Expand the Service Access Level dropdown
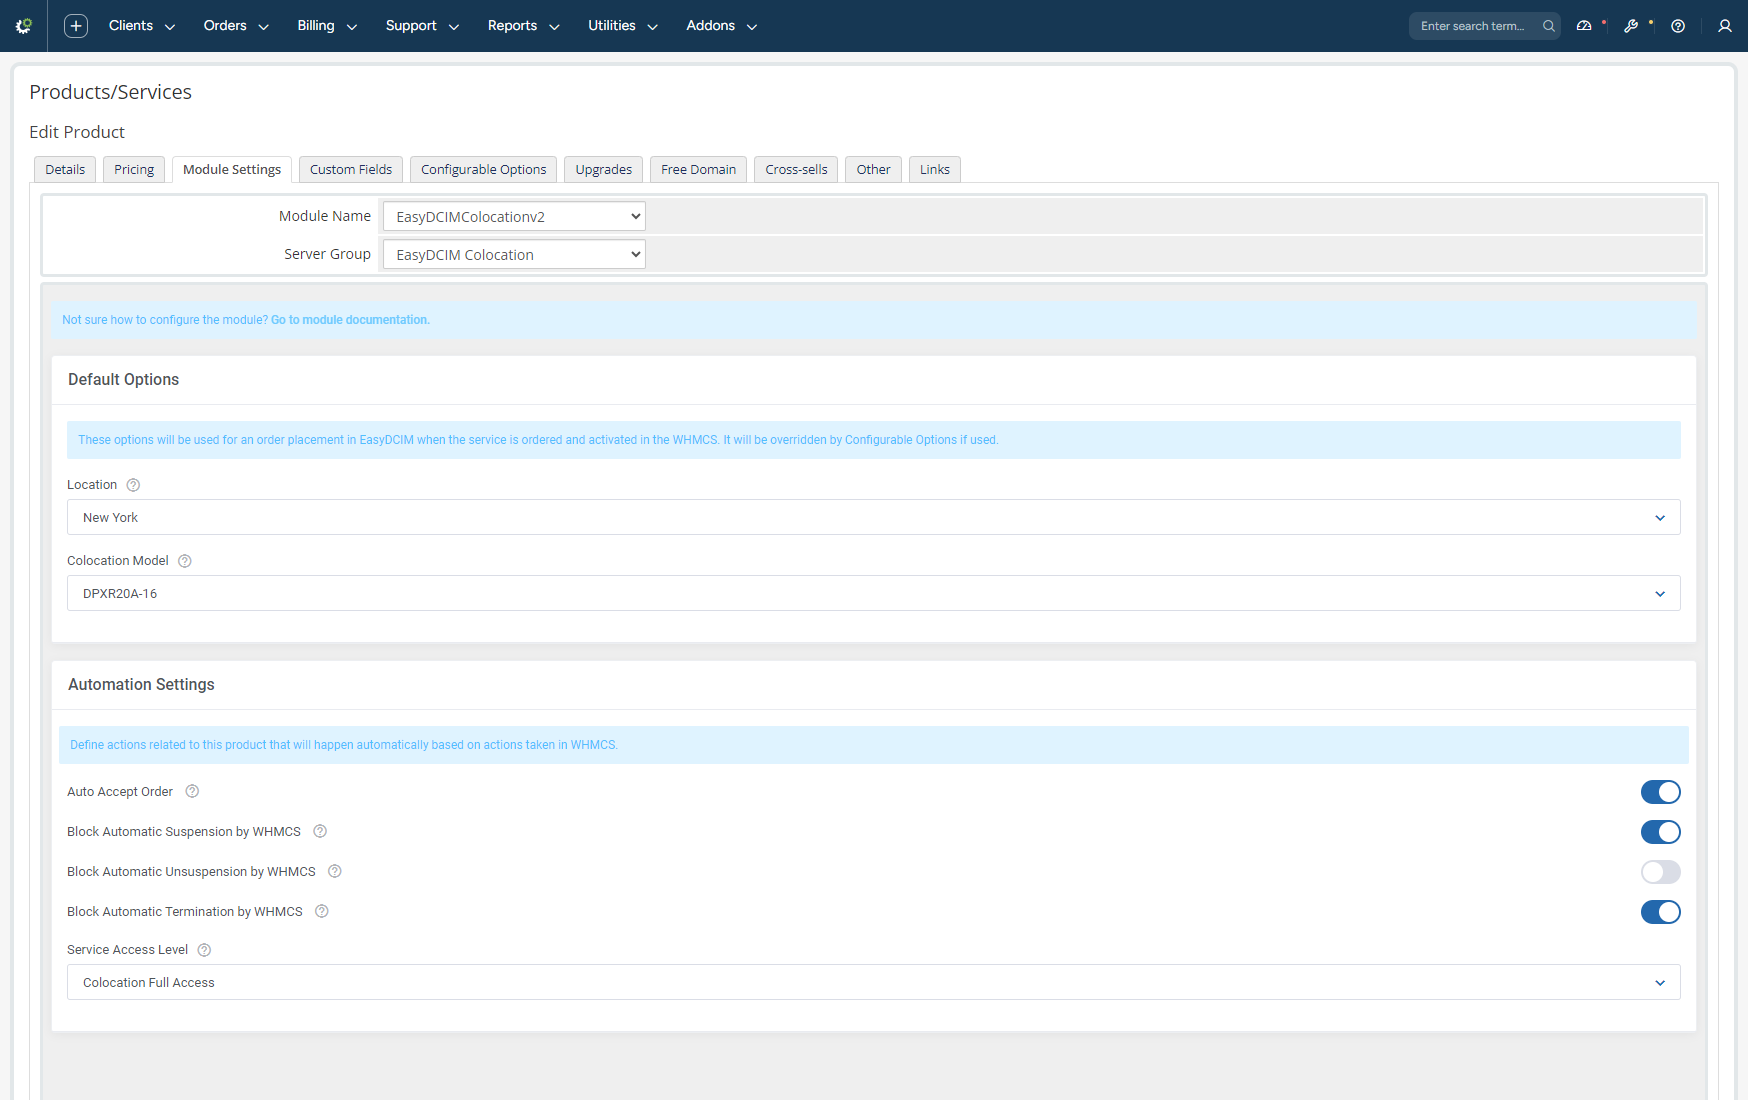1748x1100 pixels. pyautogui.click(x=874, y=982)
